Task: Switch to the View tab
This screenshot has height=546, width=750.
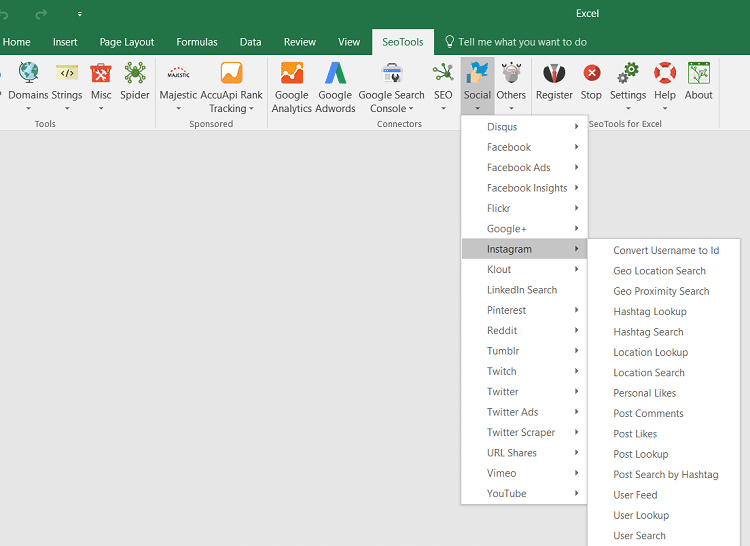Action: pyautogui.click(x=349, y=42)
